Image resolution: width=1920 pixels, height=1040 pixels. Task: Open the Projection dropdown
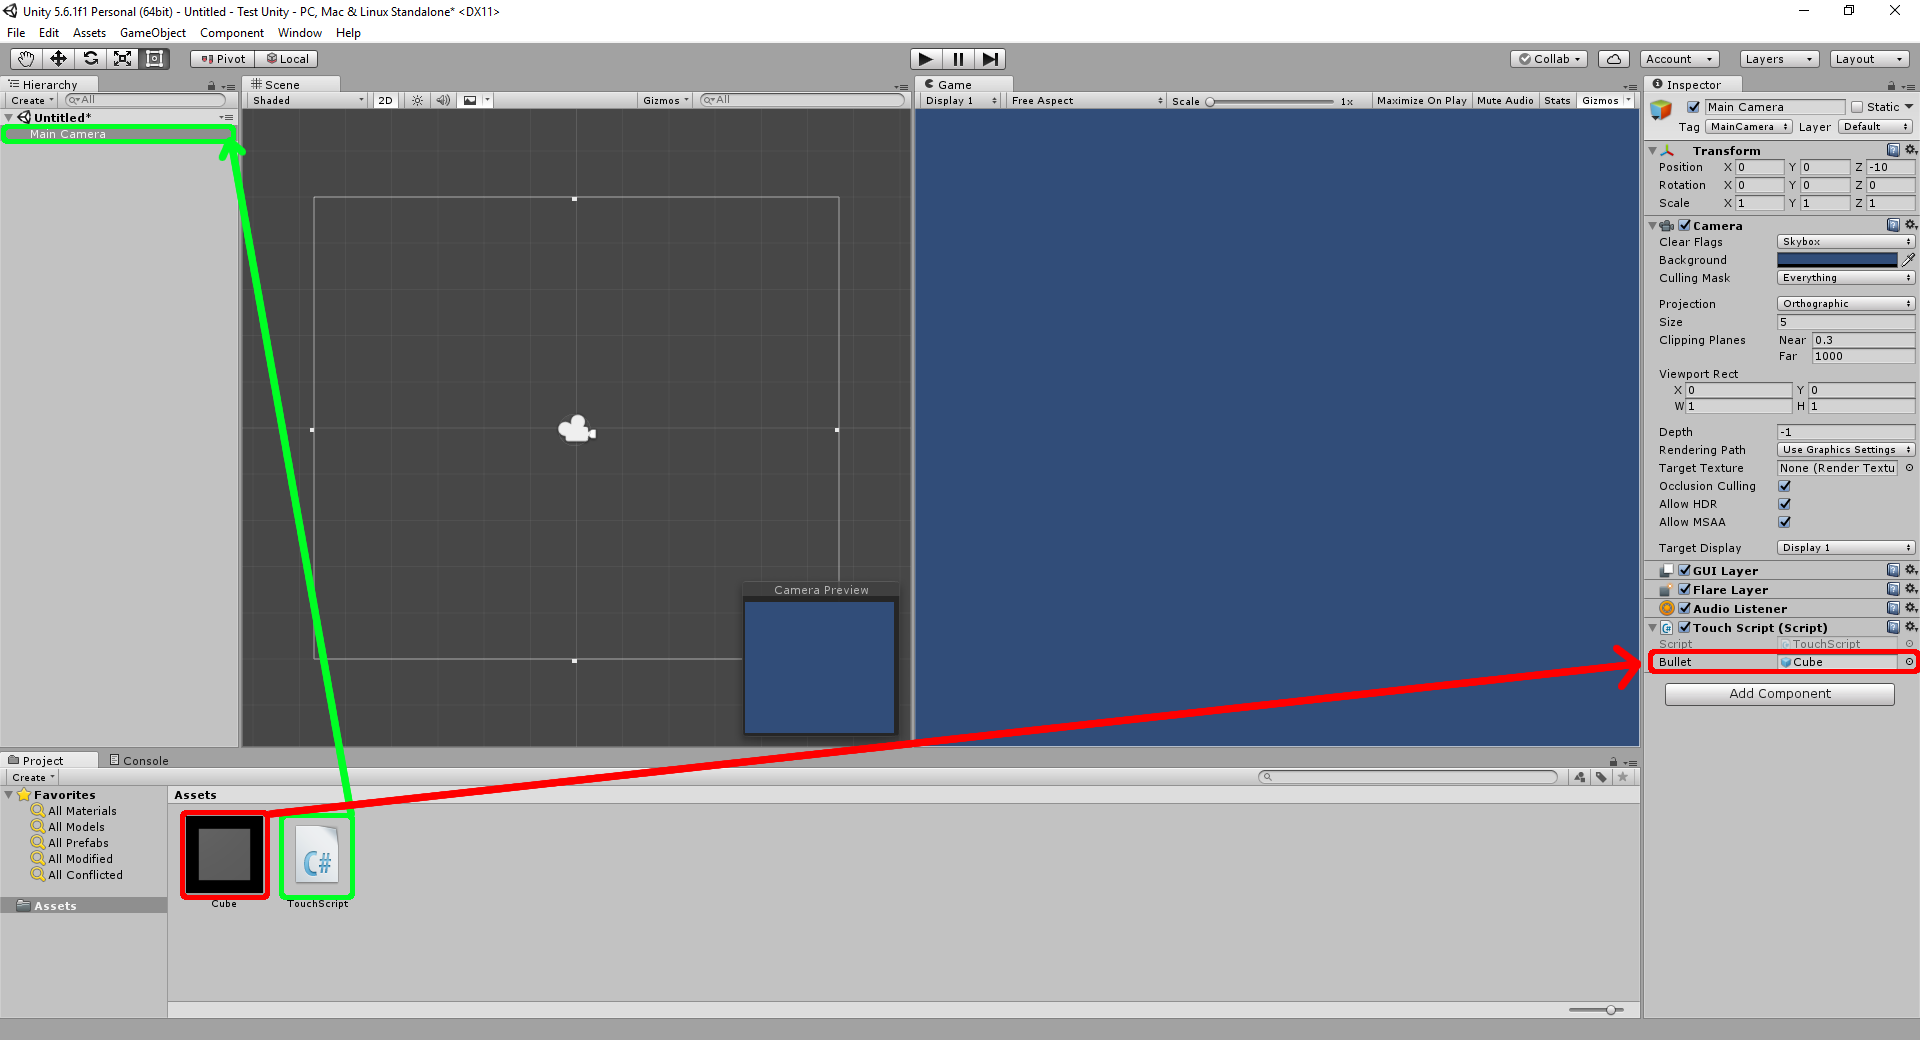tap(1845, 304)
